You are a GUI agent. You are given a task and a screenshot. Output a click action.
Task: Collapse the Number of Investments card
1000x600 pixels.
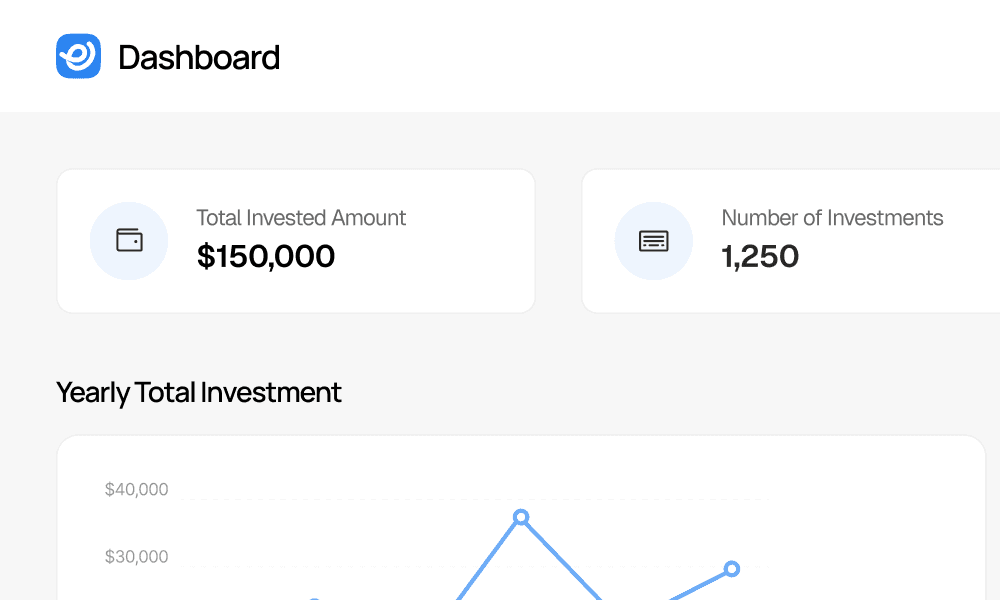tap(790, 240)
